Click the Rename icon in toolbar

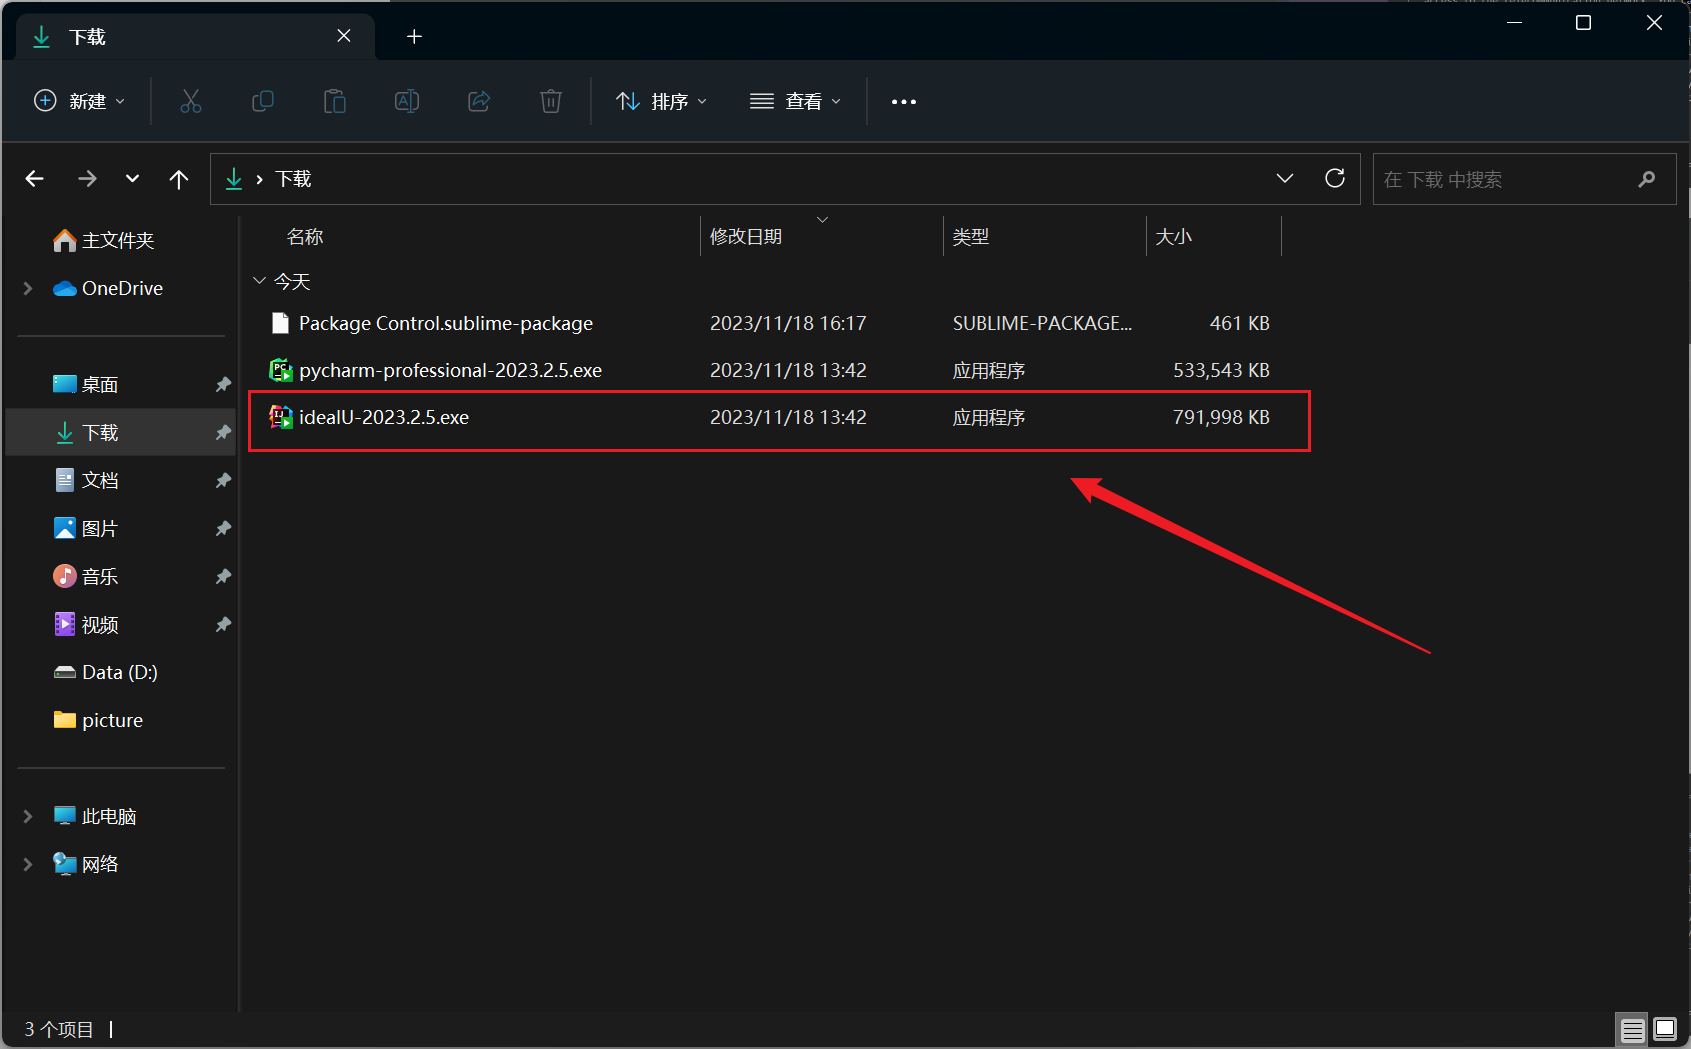pyautogui.click(x=407, y=101)
